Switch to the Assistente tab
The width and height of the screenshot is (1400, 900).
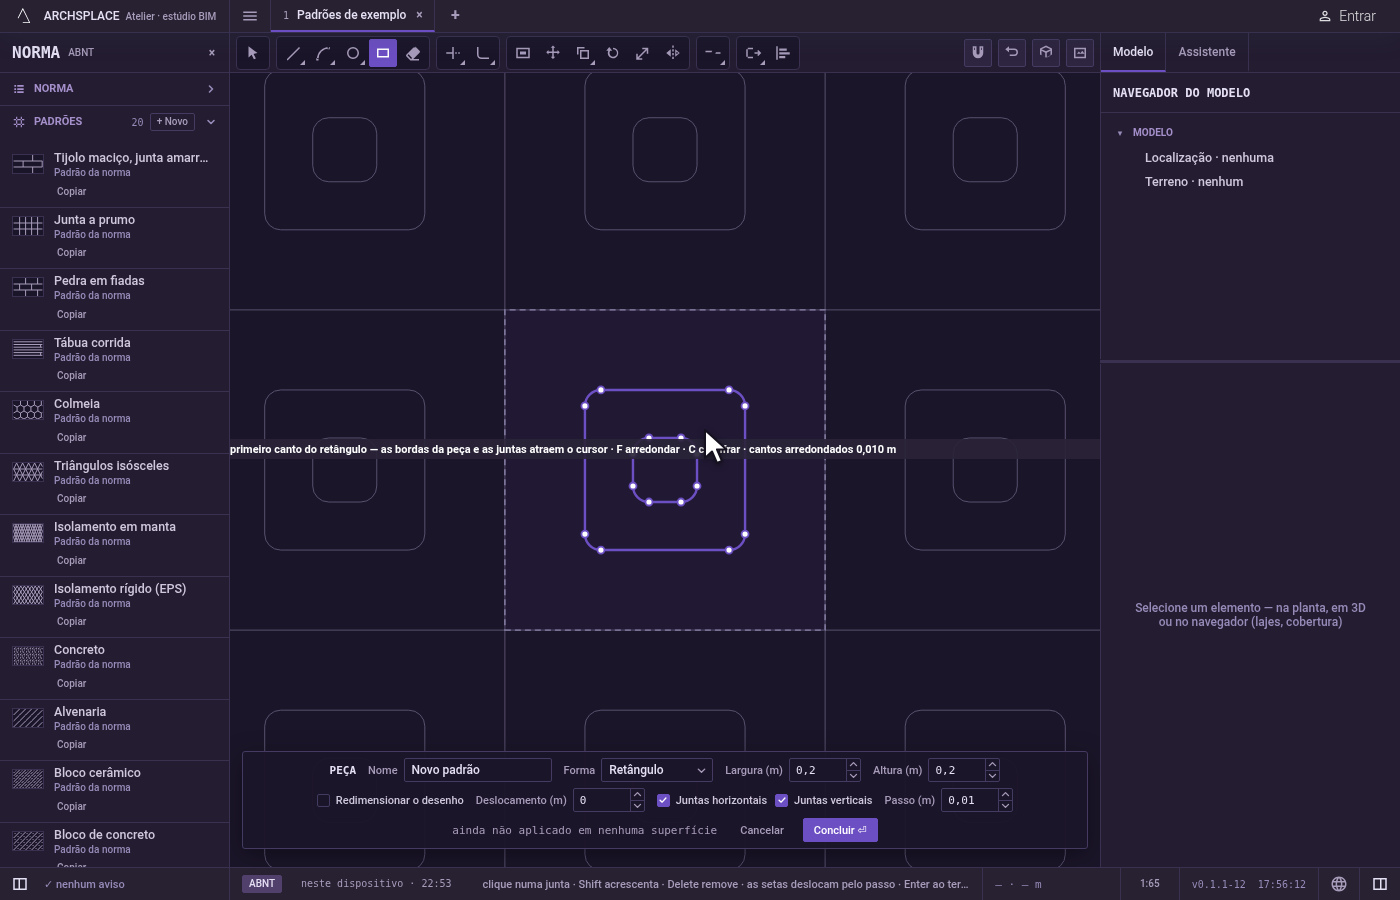point(1206,52)
